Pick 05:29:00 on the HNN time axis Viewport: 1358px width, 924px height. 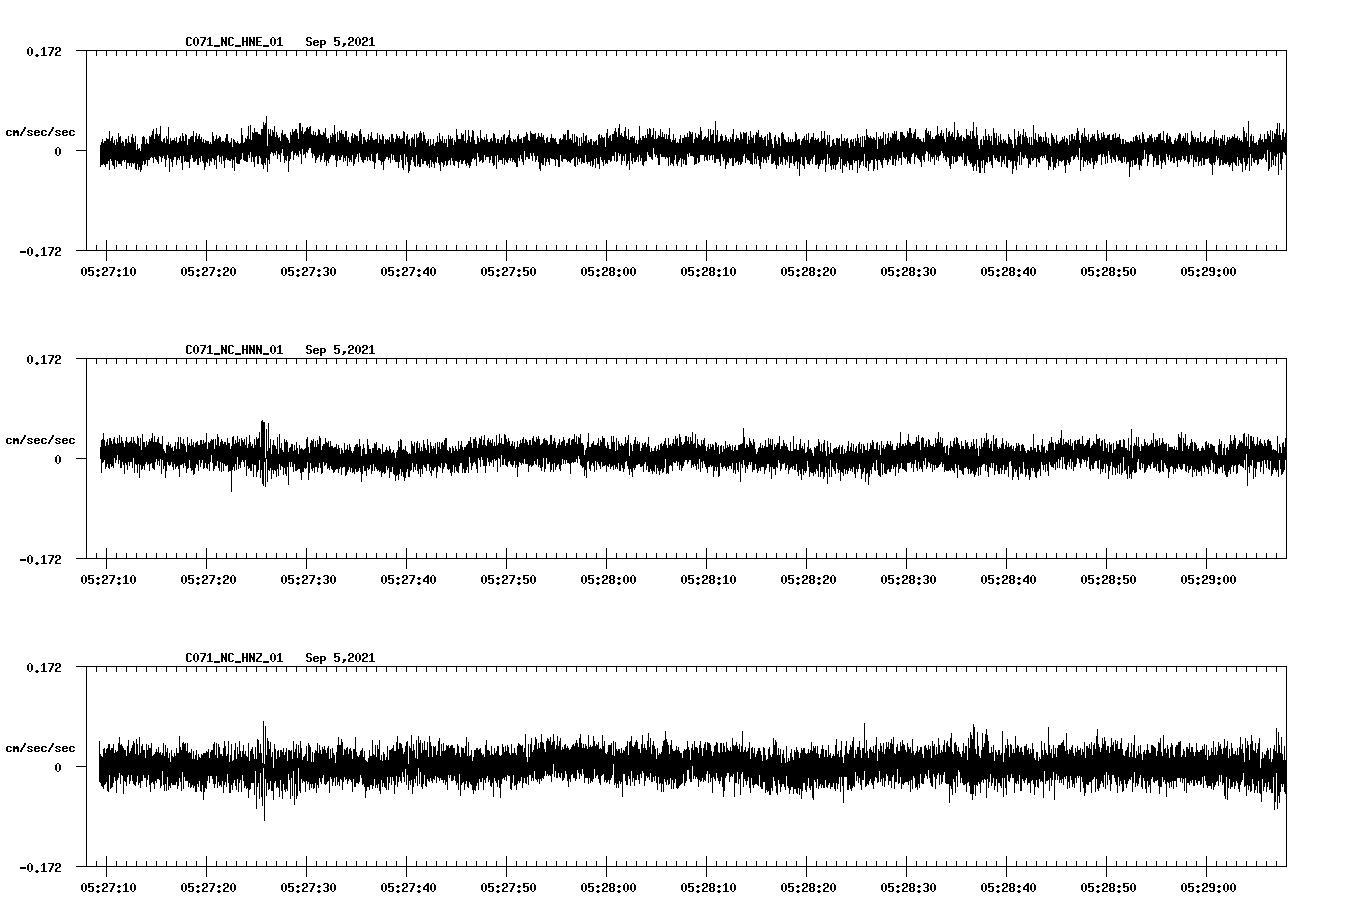pyautogui.click(x=1209, y=580)
